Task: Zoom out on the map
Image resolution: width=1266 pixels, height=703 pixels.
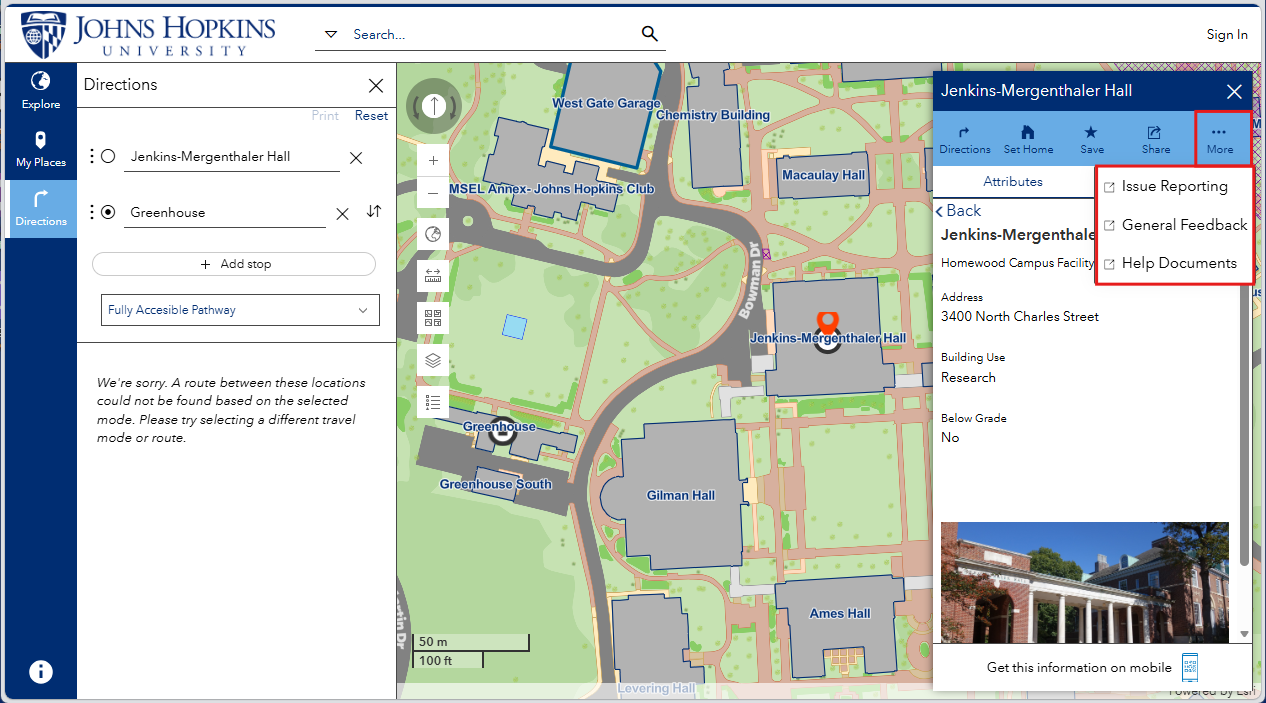Action: coord(433,192)
